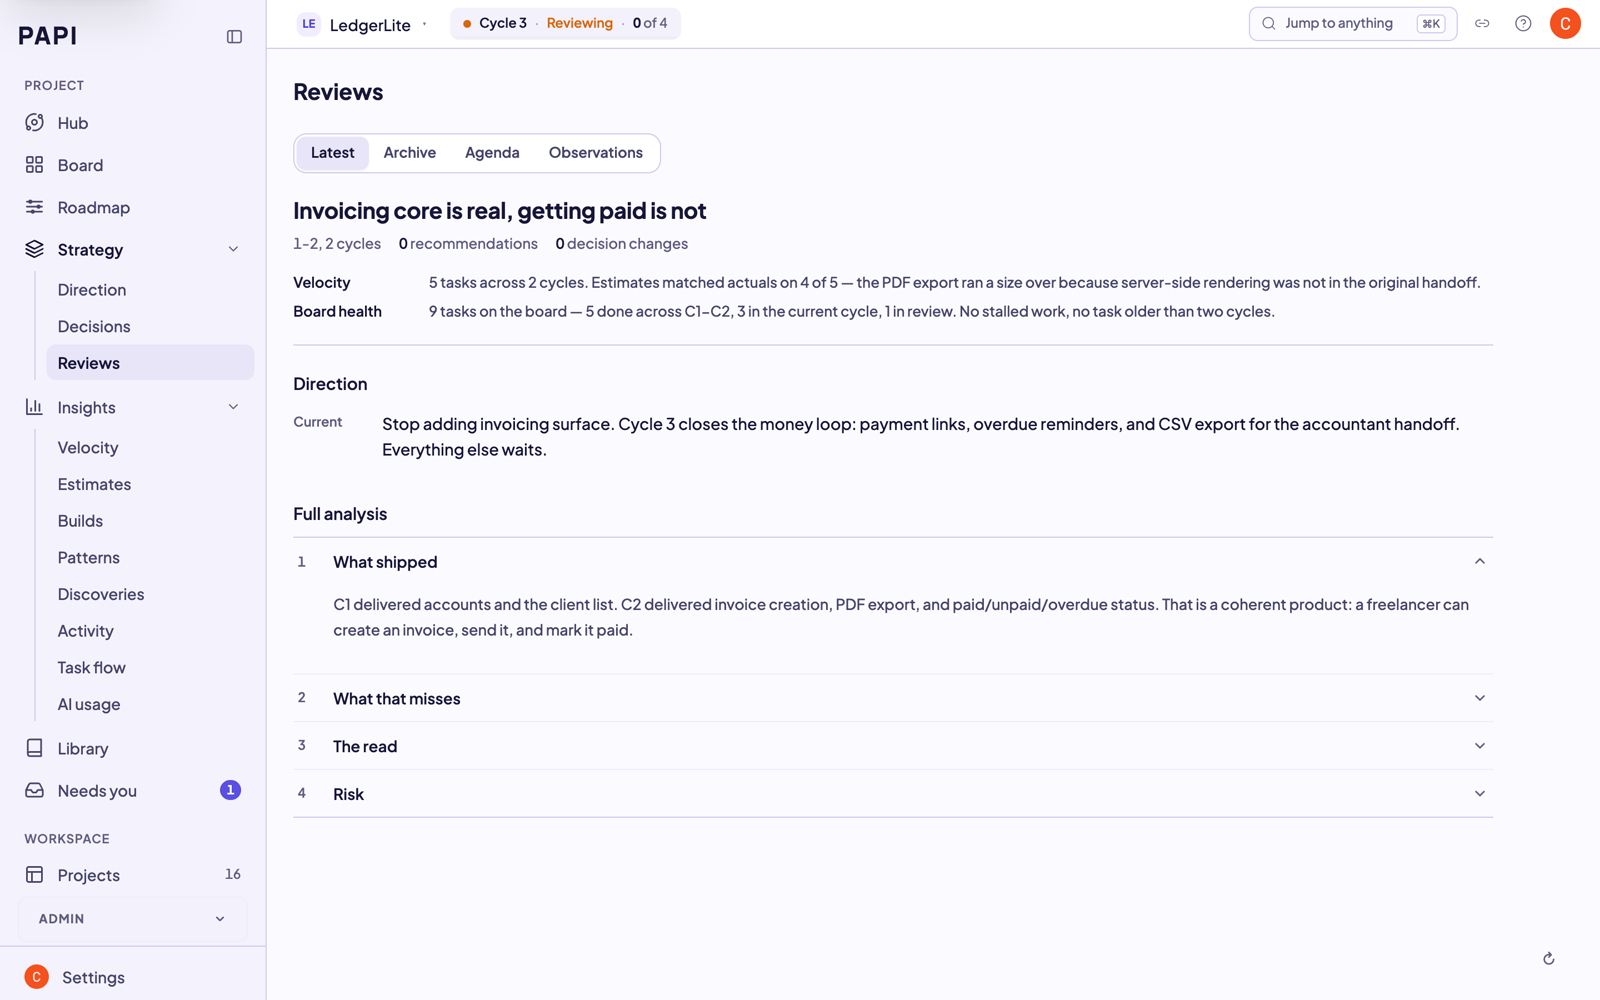Switch to the Archive tab
The width and height of the screenshot is (1600, 1000).
(x=410, y=153)
